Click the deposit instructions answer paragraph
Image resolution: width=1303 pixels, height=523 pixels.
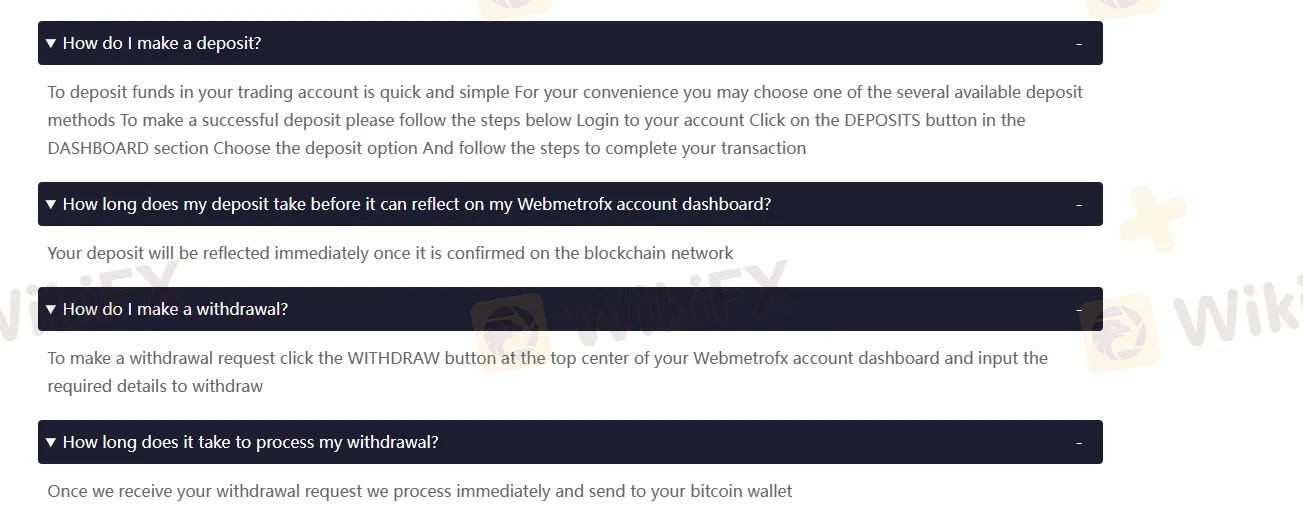565,120
